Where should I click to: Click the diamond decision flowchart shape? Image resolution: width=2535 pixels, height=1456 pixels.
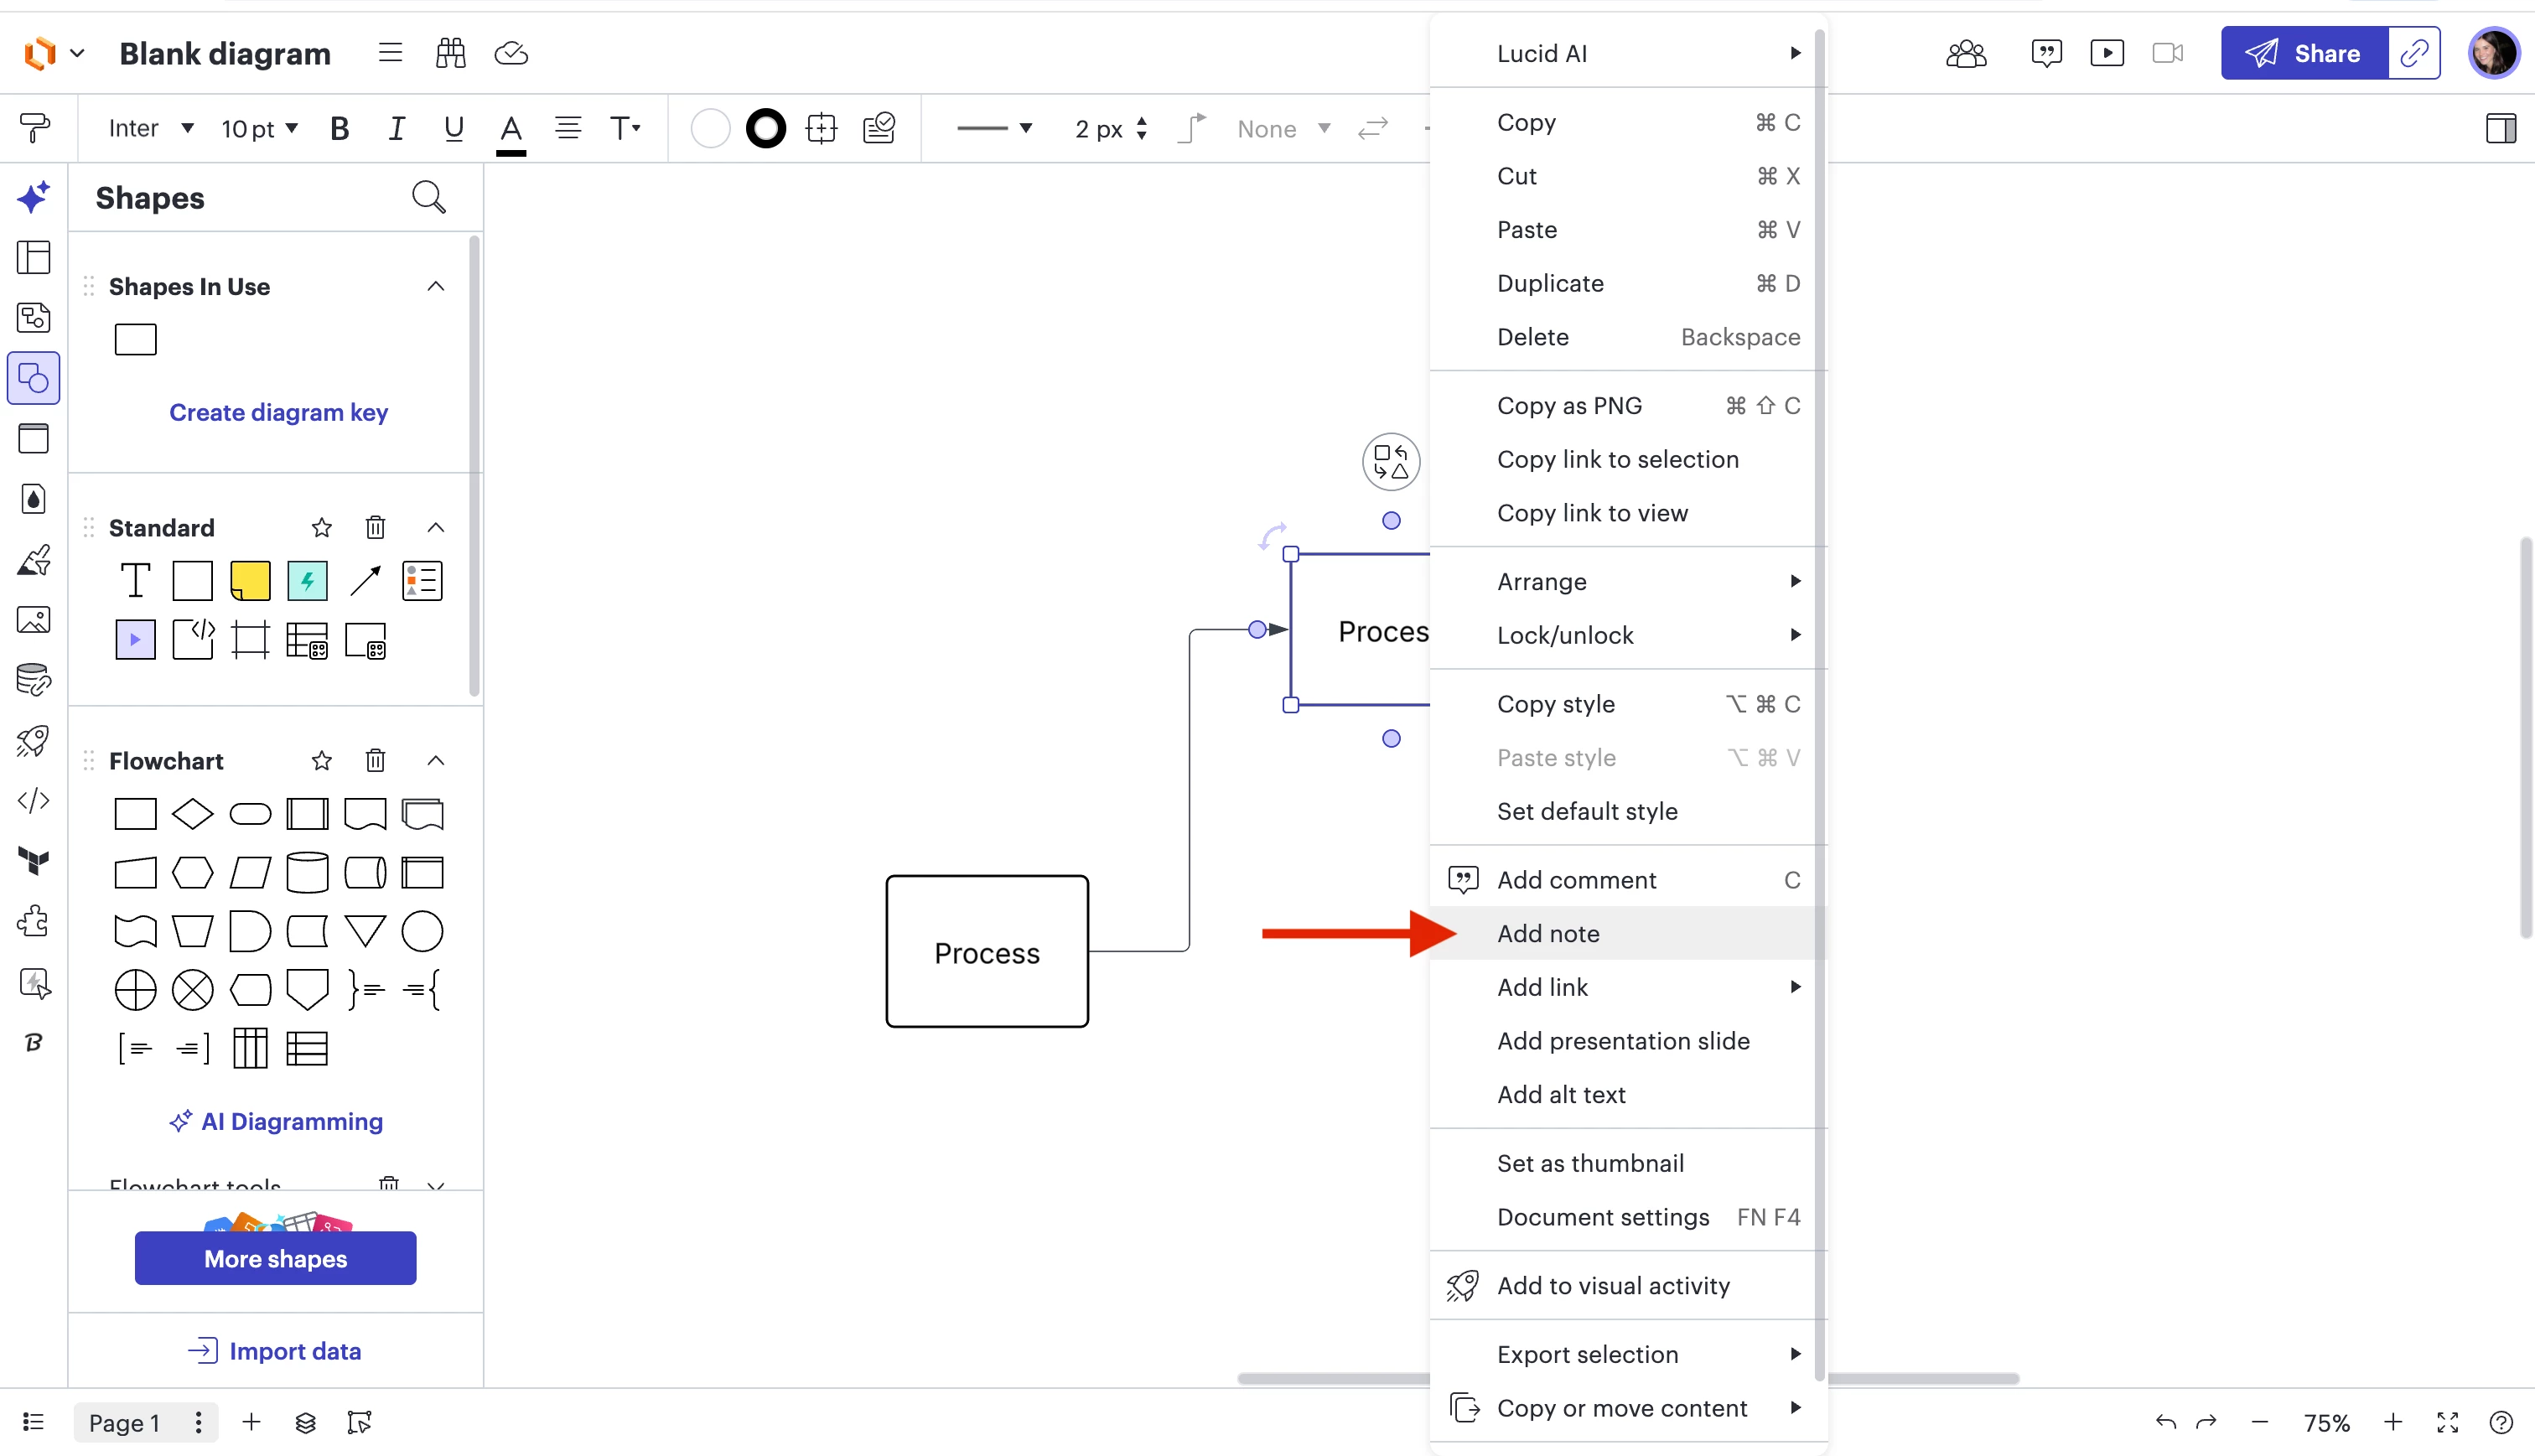[192, 814]
